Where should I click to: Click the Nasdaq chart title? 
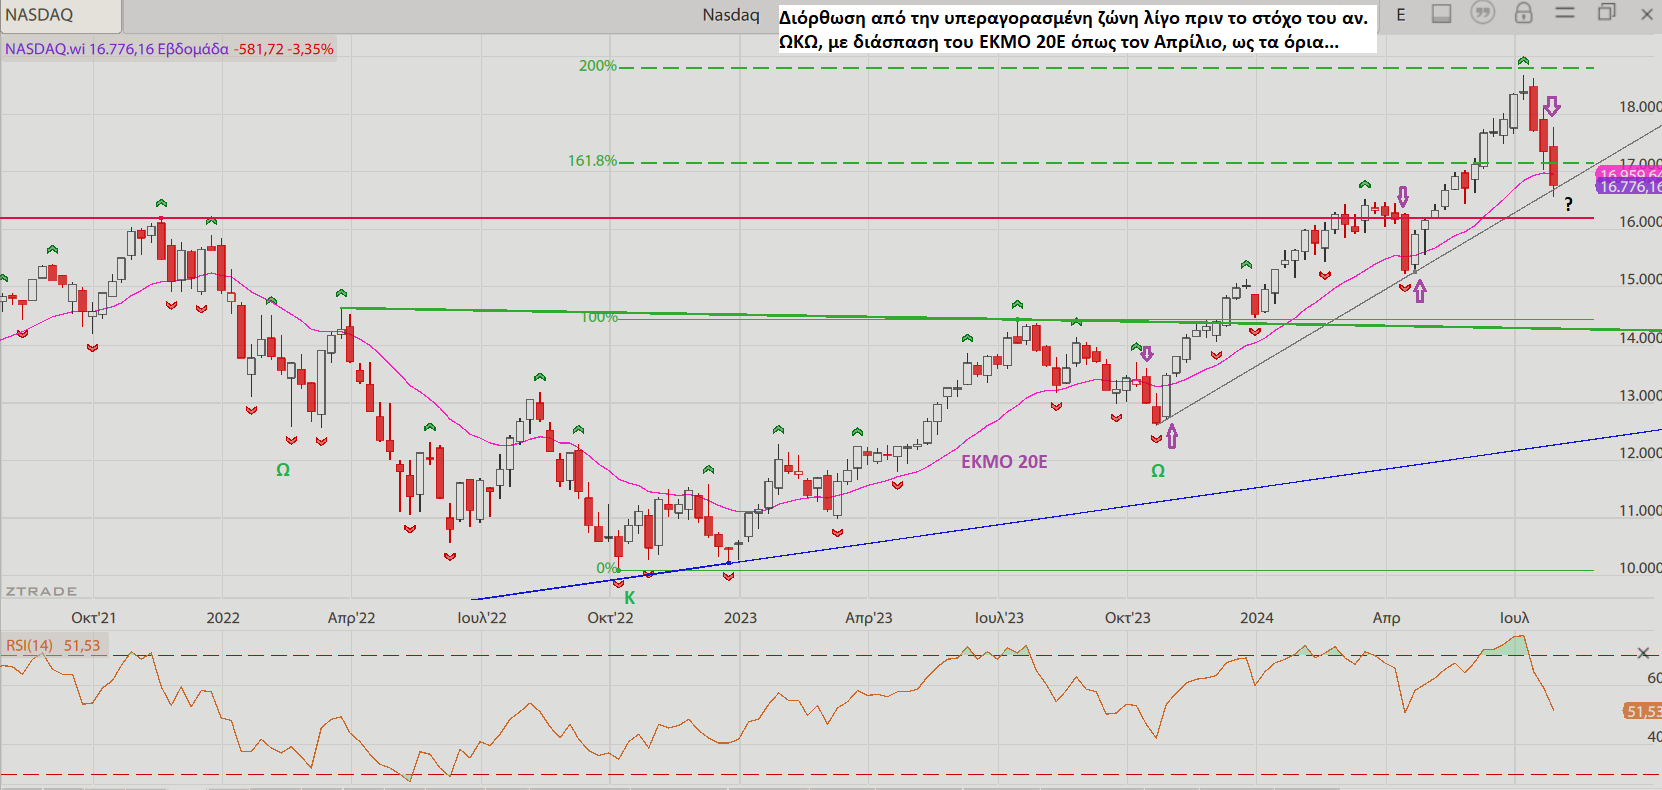pyautogui.click(x=731, y=15)
